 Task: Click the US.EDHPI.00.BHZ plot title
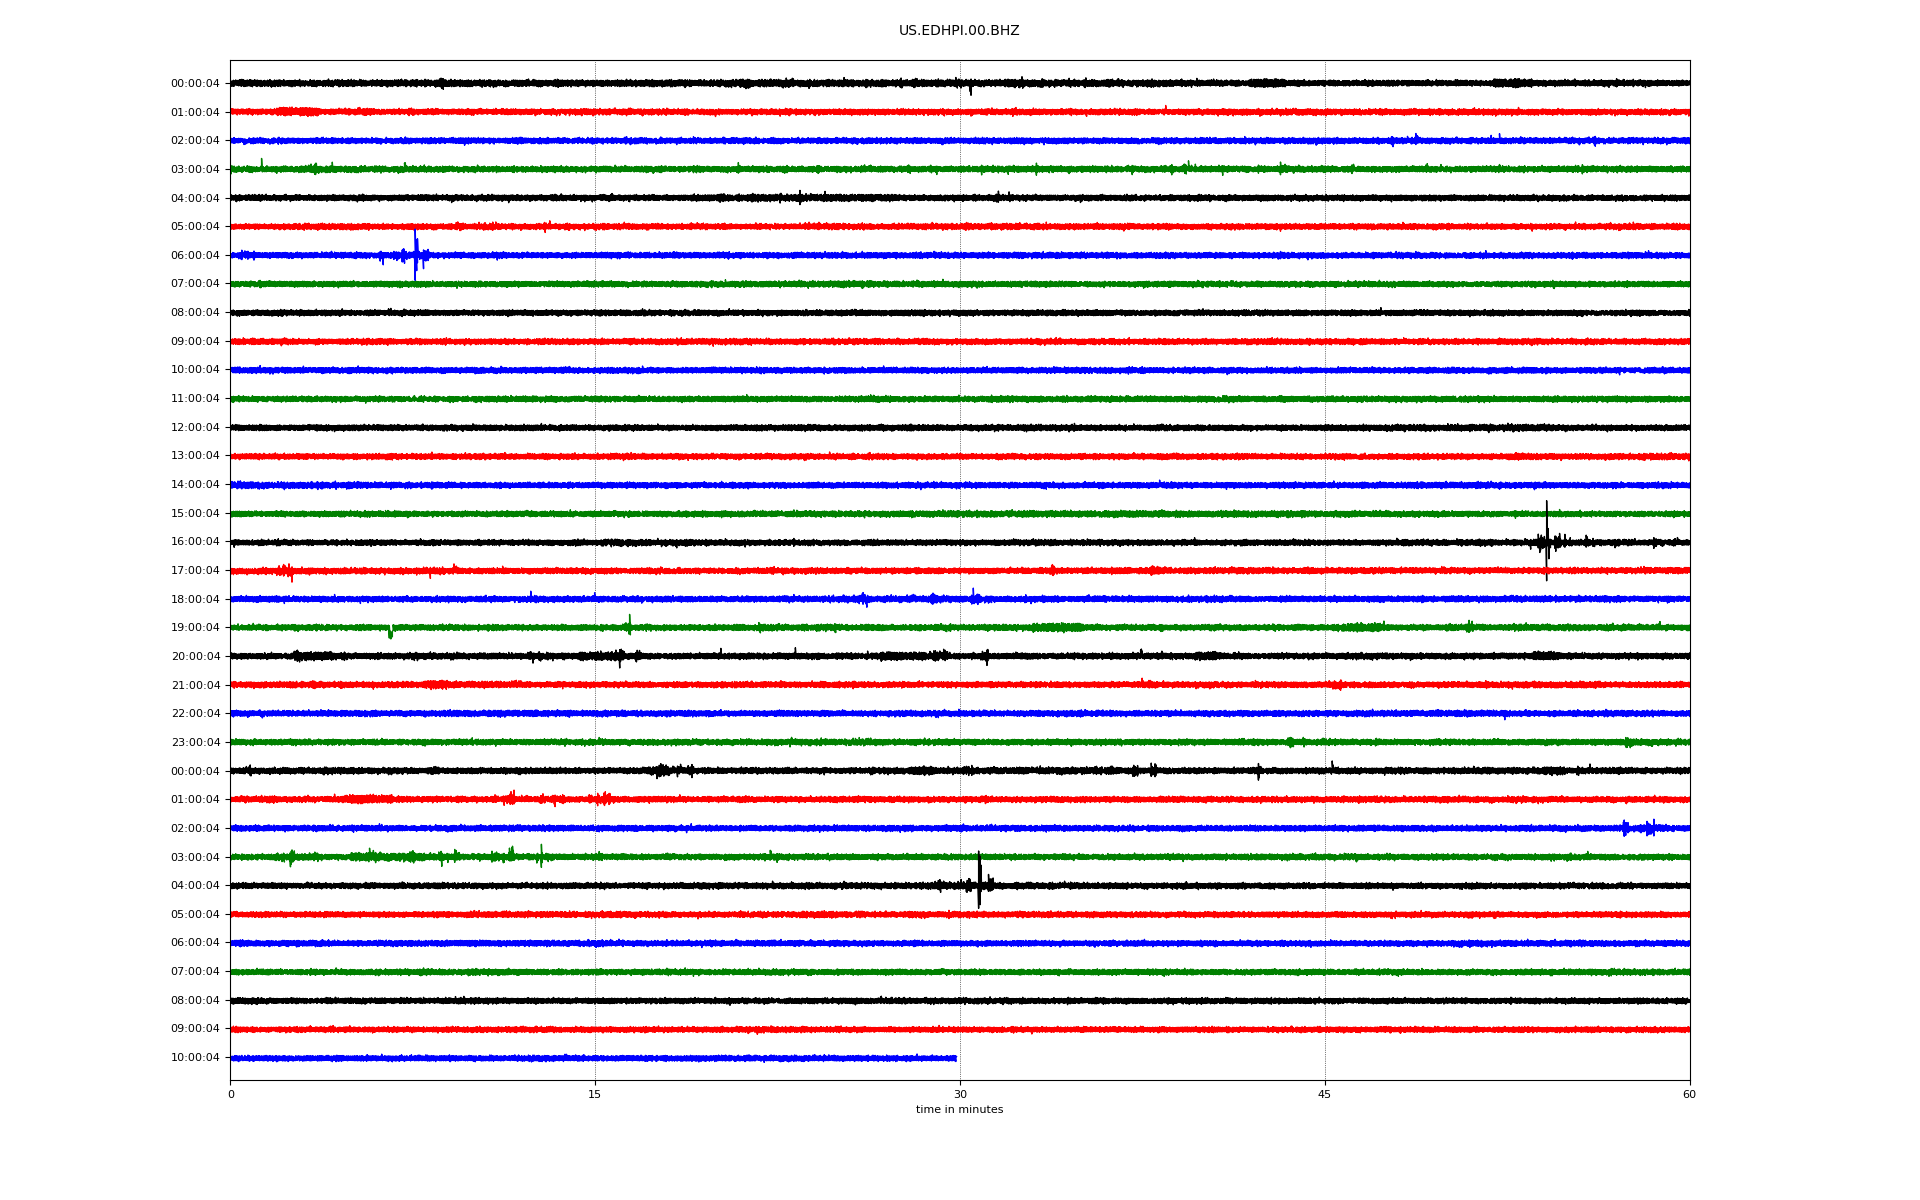958,31
